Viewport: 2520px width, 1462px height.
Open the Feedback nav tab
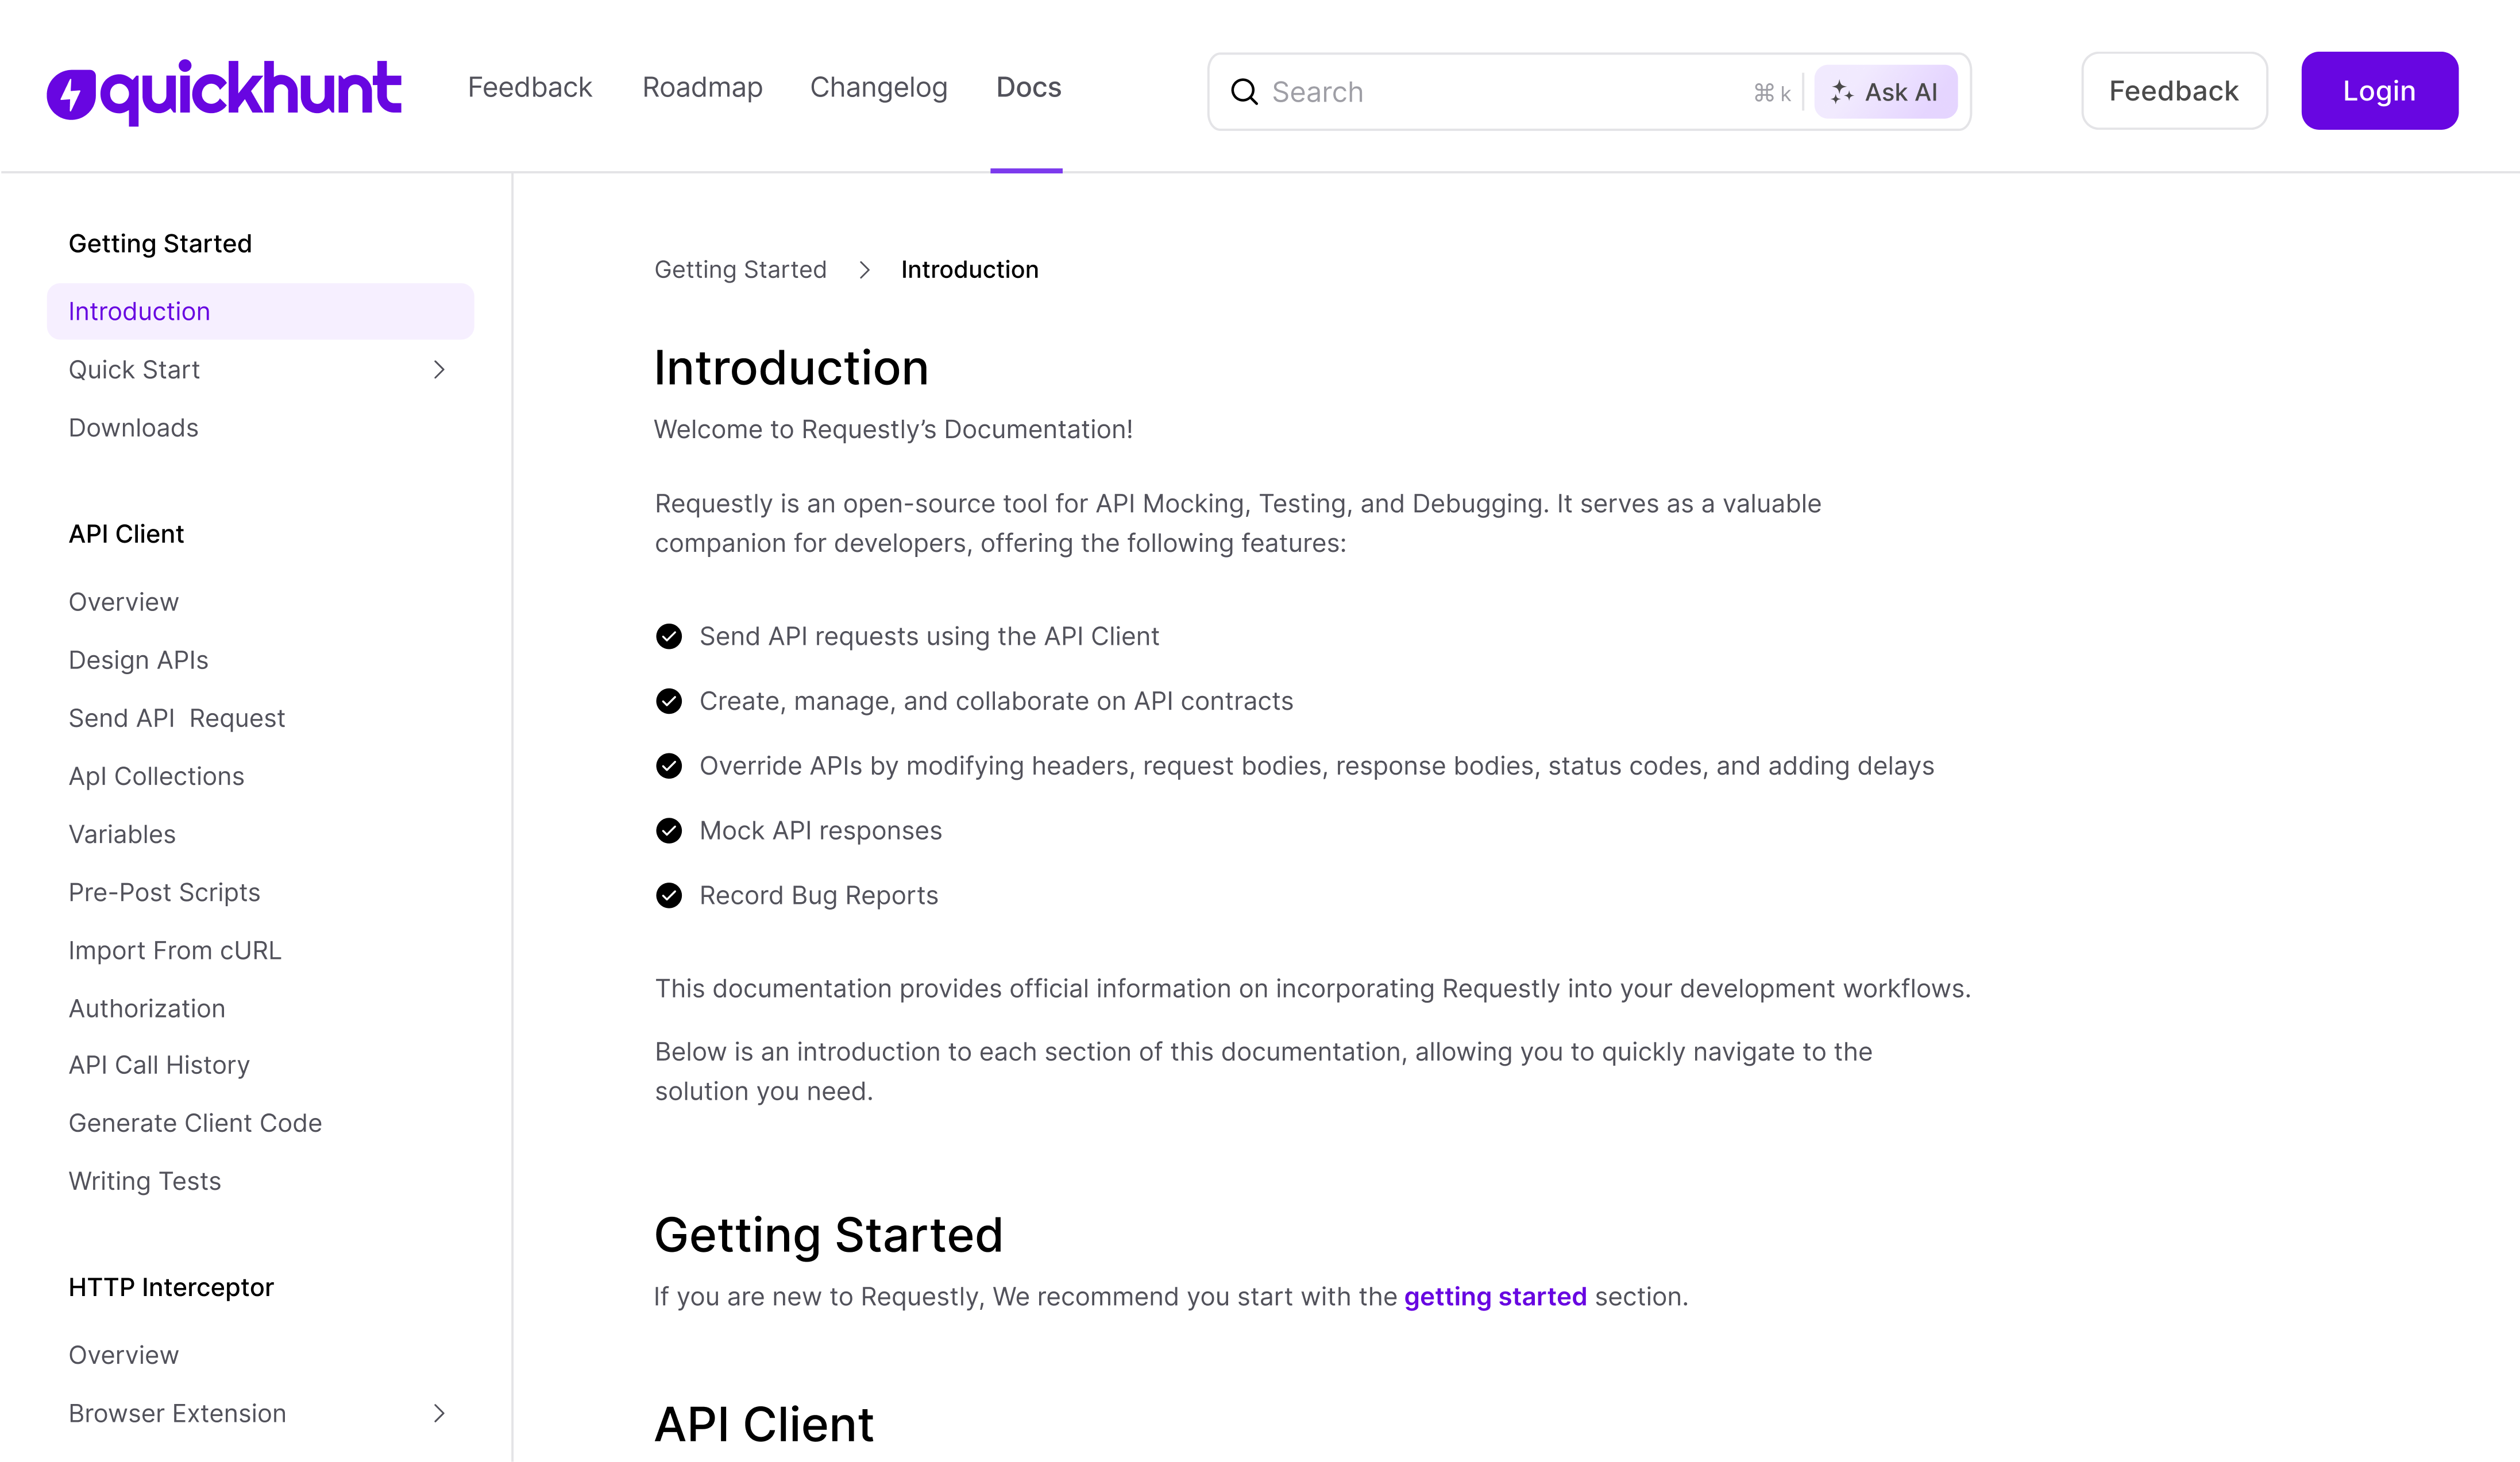530,88
